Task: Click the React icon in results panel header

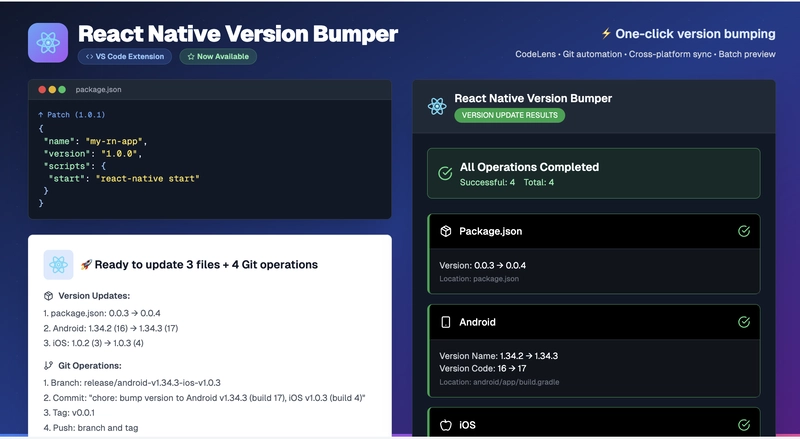Action: click(437, 106)
